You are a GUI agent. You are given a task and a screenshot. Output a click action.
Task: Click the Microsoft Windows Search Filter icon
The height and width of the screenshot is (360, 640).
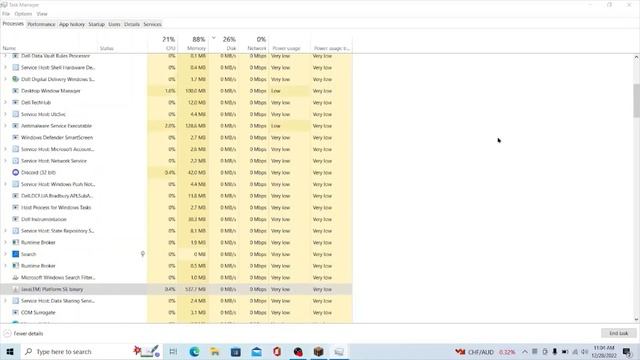tap(16, 278)
